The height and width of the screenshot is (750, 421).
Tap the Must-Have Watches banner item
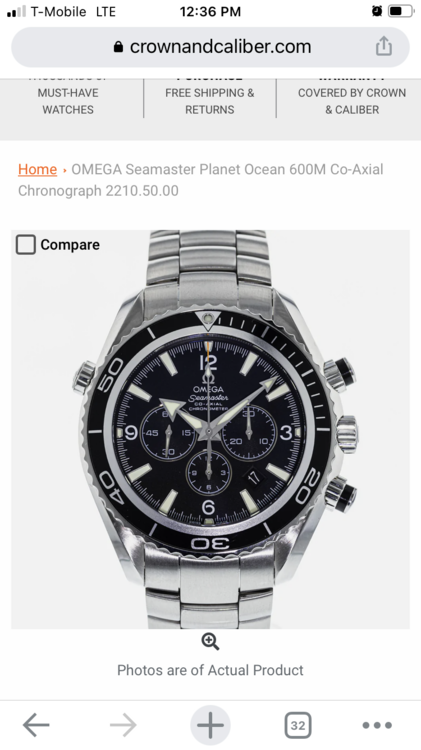68,101
